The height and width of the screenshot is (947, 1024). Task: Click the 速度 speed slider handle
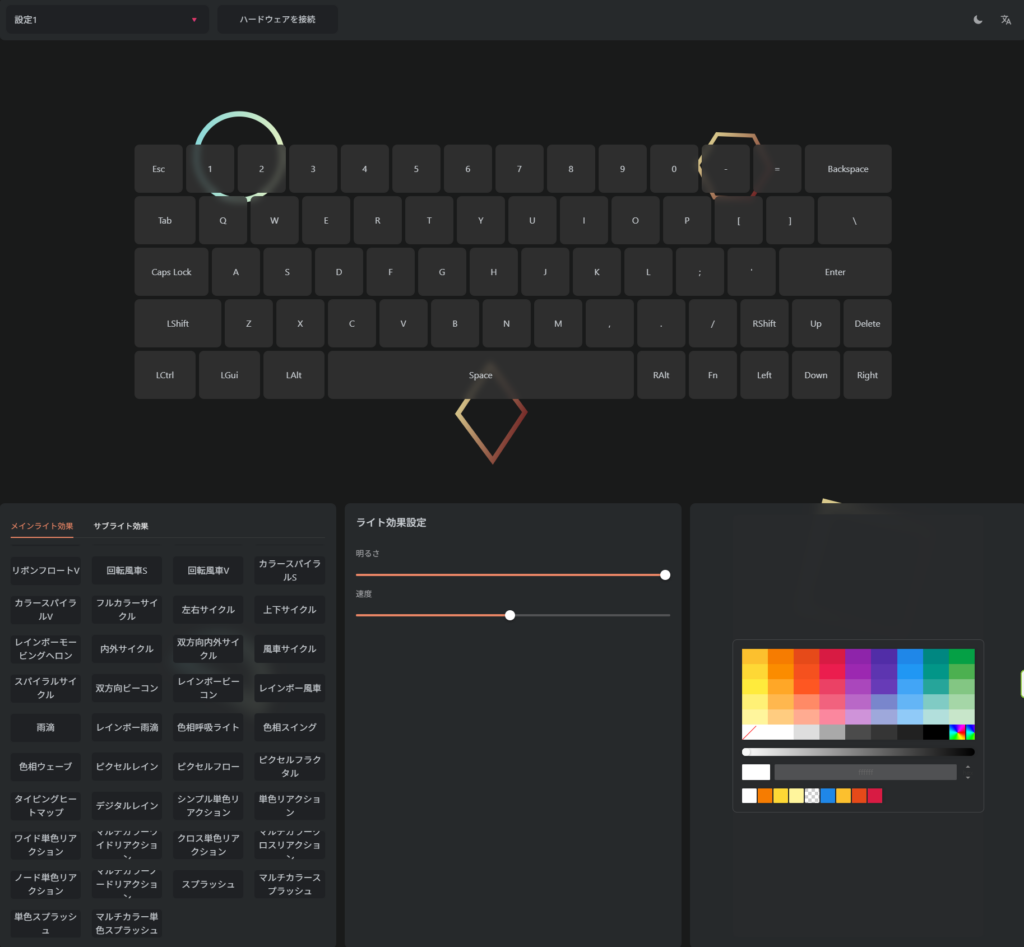(x=510, y=615)
